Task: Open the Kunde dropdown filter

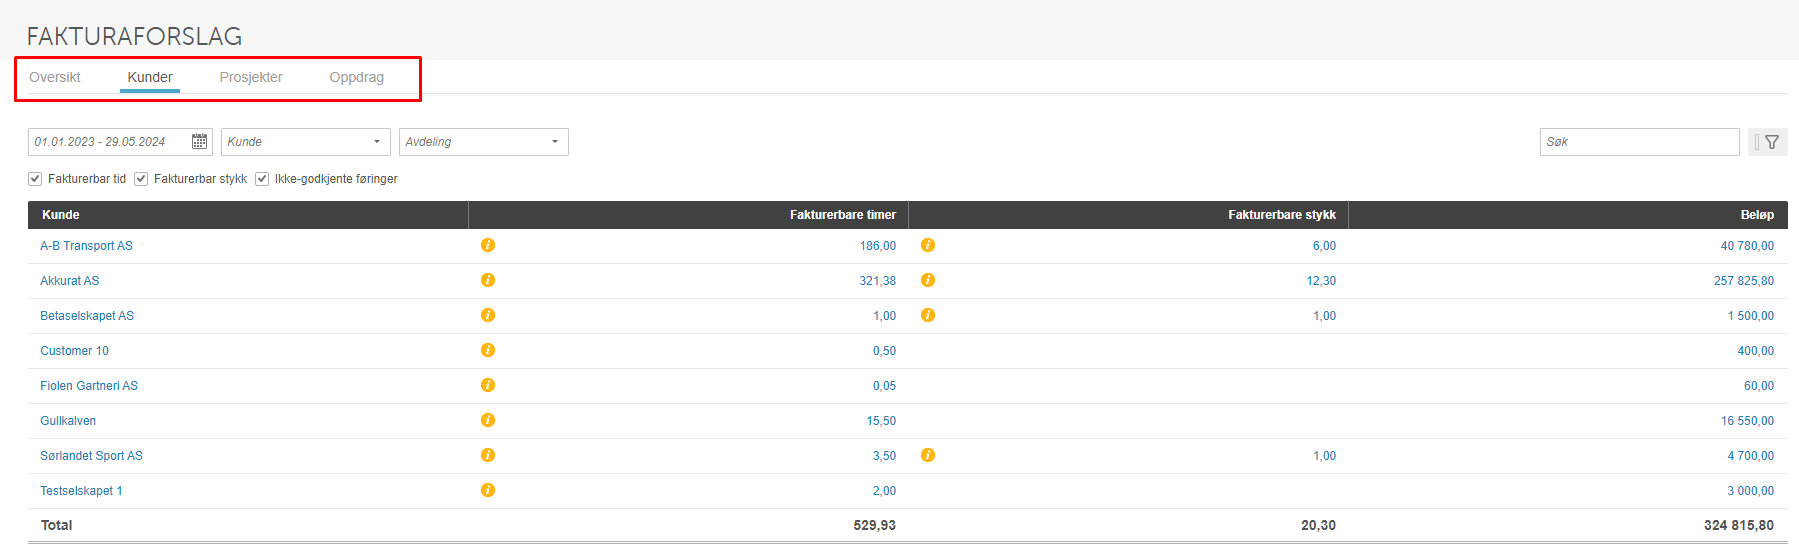Action: 306,142
